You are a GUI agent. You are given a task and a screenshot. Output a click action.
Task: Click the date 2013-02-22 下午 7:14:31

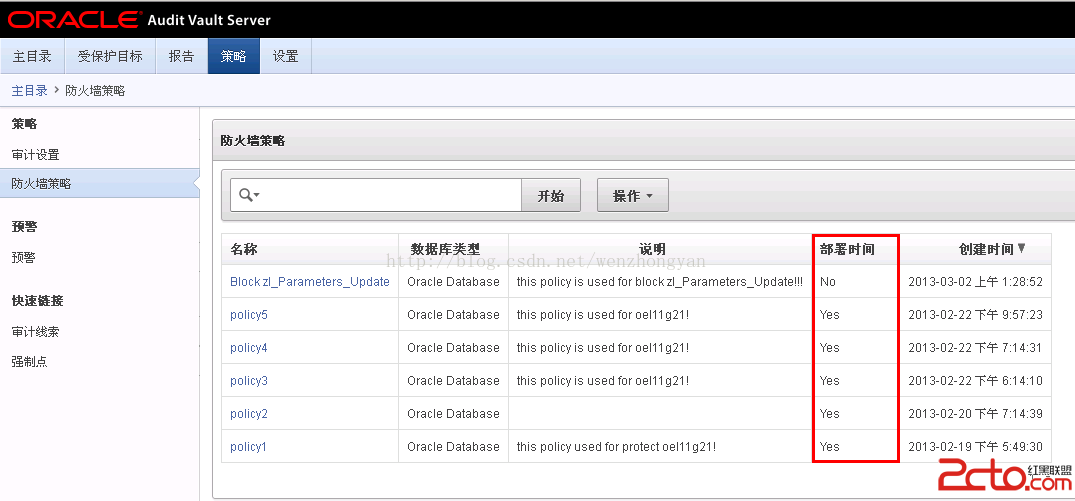click(976, 347)
